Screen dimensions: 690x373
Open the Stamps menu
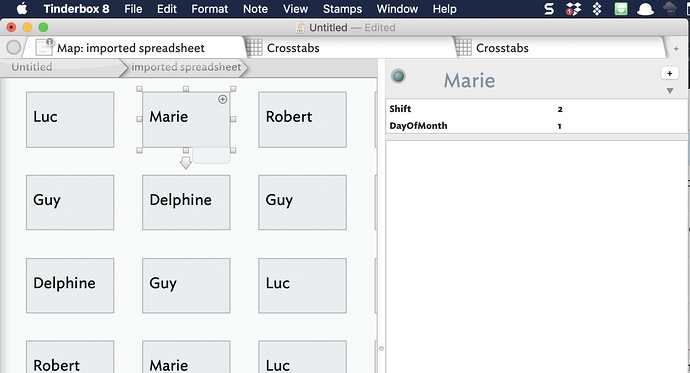342,9
